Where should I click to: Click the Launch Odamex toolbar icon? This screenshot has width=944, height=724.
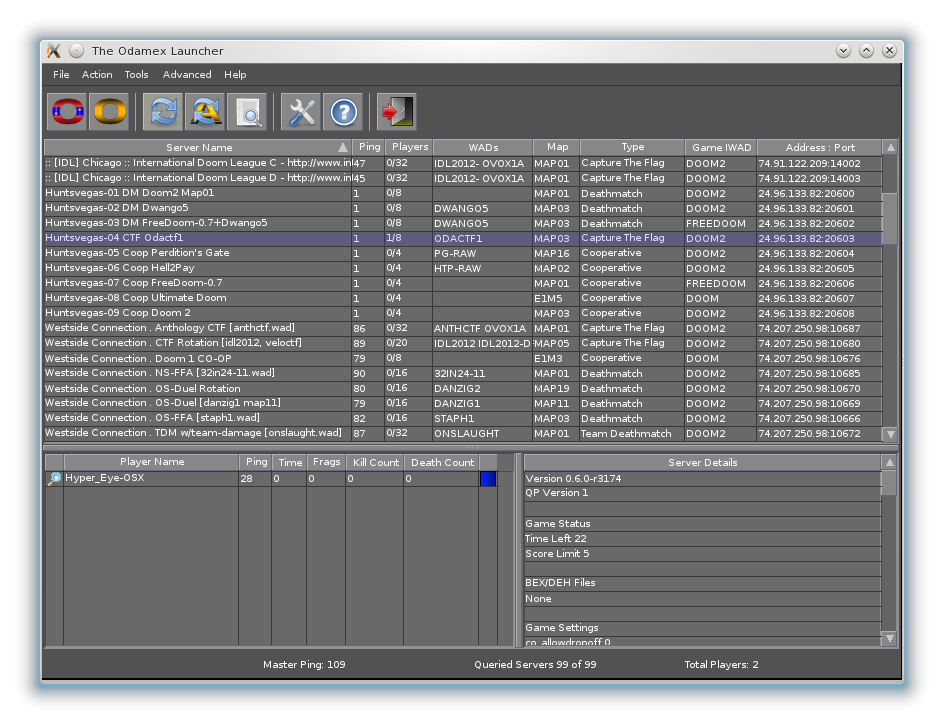pyautogui.click(x=68, y=112)
